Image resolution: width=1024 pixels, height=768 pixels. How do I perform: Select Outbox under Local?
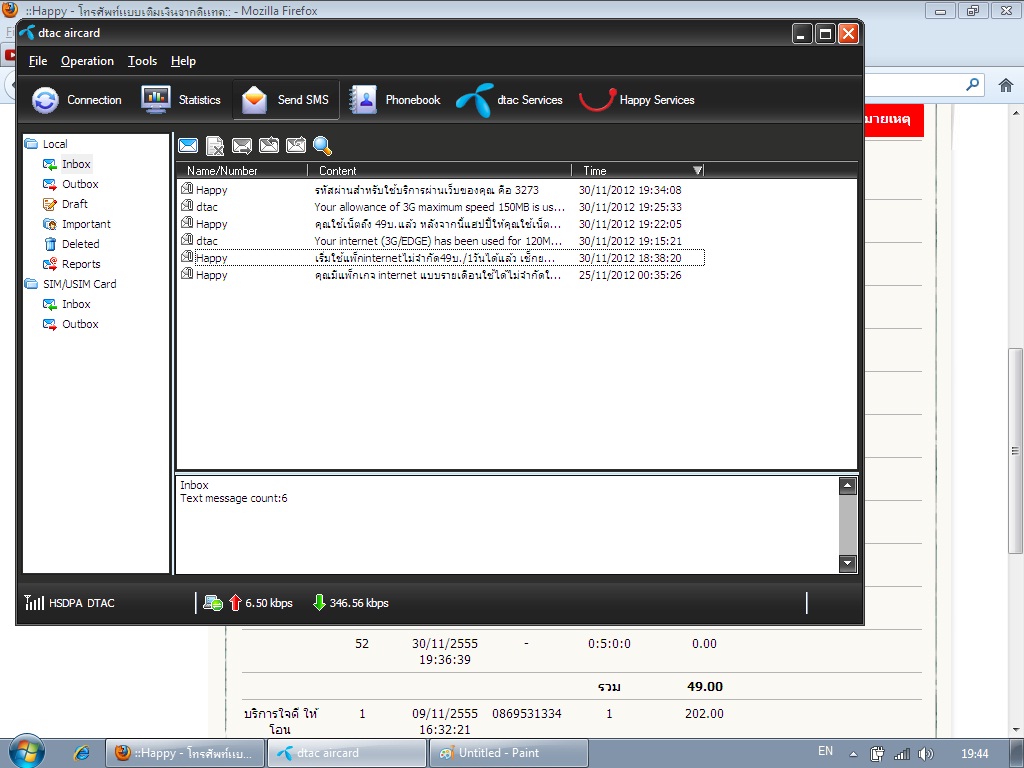(x=71, y=184)
